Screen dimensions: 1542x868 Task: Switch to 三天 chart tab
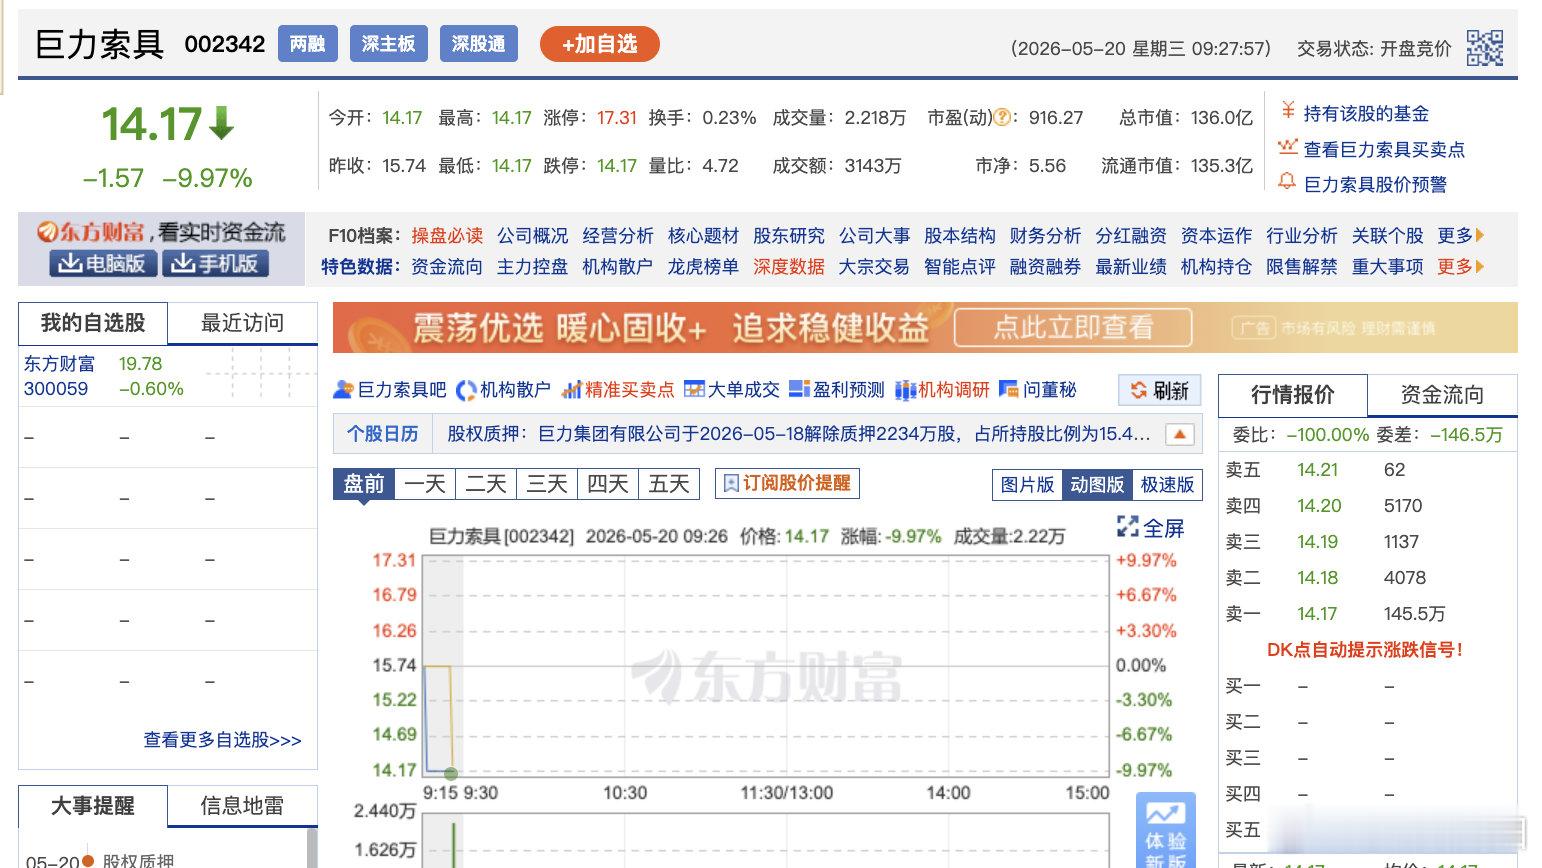click(547, 485)
